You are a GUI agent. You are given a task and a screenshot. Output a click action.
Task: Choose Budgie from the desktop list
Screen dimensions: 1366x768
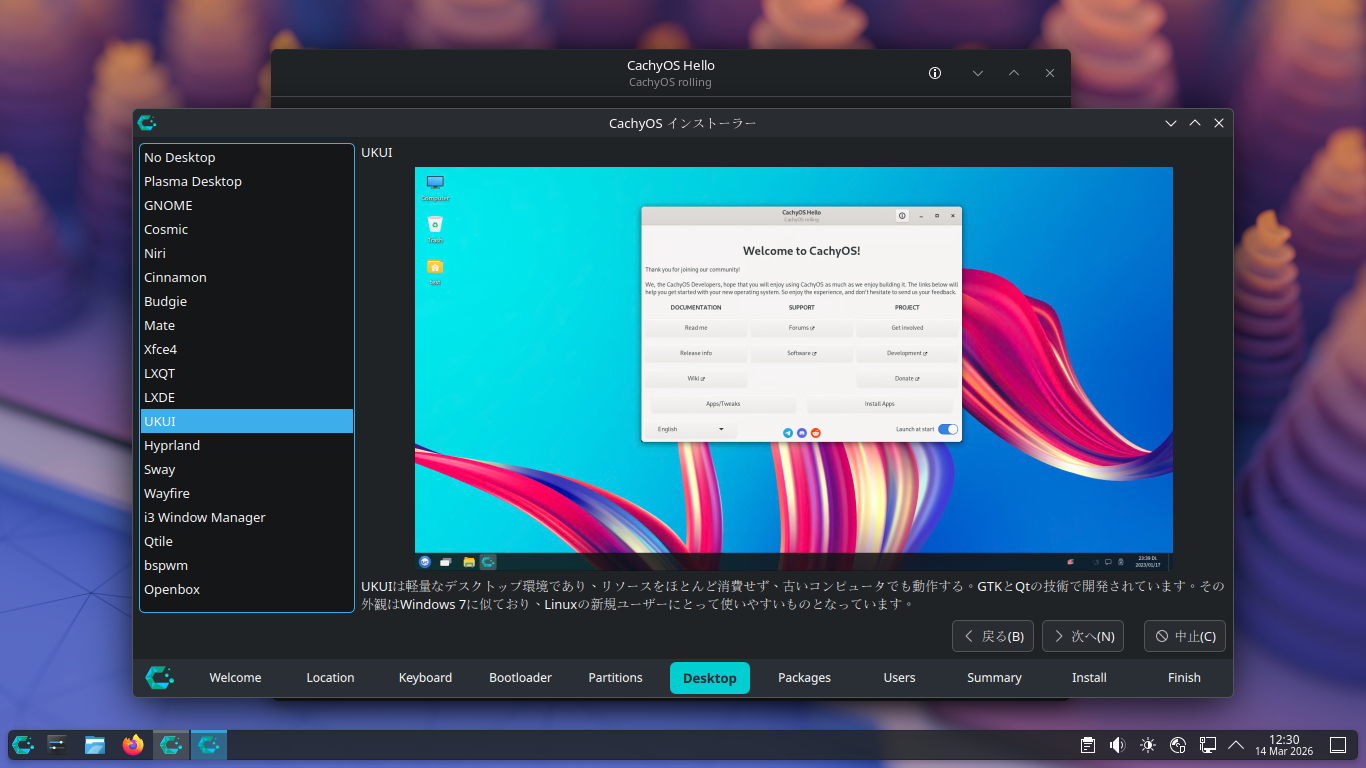coord(247,301)
